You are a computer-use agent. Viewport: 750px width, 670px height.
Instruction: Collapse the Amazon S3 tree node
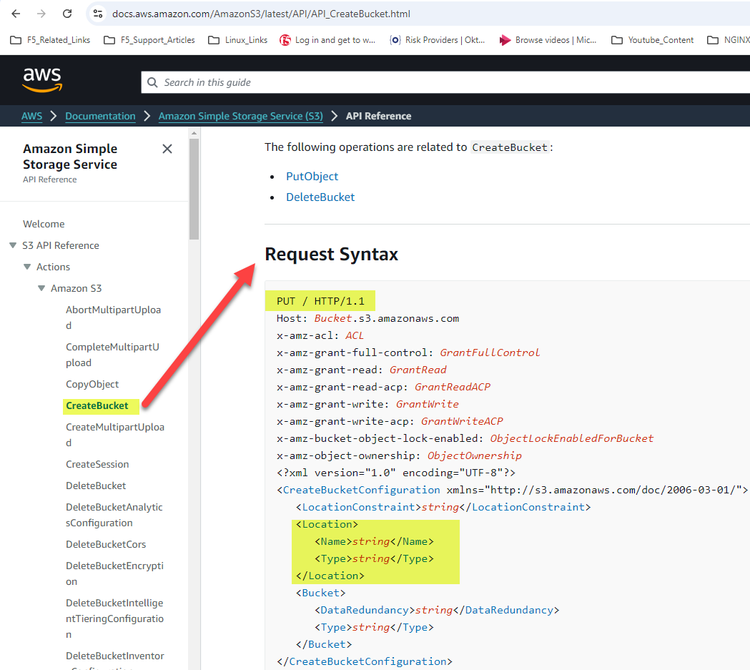(x=41, y=288)
